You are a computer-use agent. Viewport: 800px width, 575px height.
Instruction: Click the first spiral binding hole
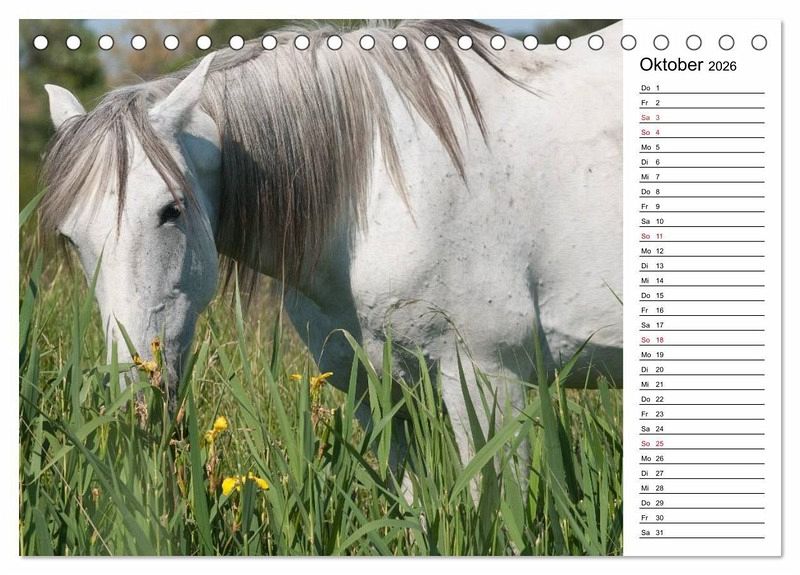(41, 42)
